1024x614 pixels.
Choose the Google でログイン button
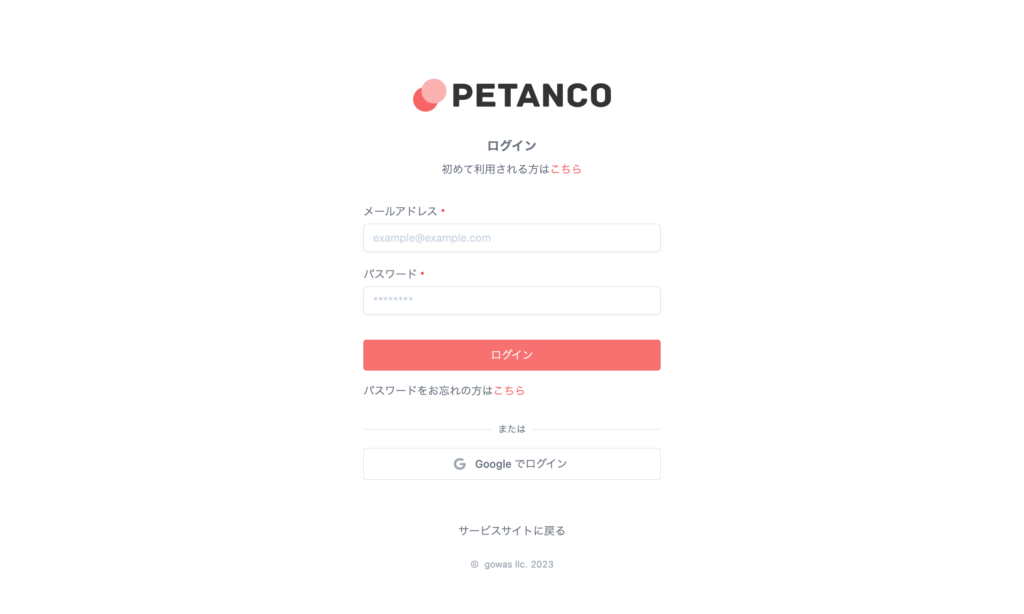pyautogui.click(x=512, y=464)
